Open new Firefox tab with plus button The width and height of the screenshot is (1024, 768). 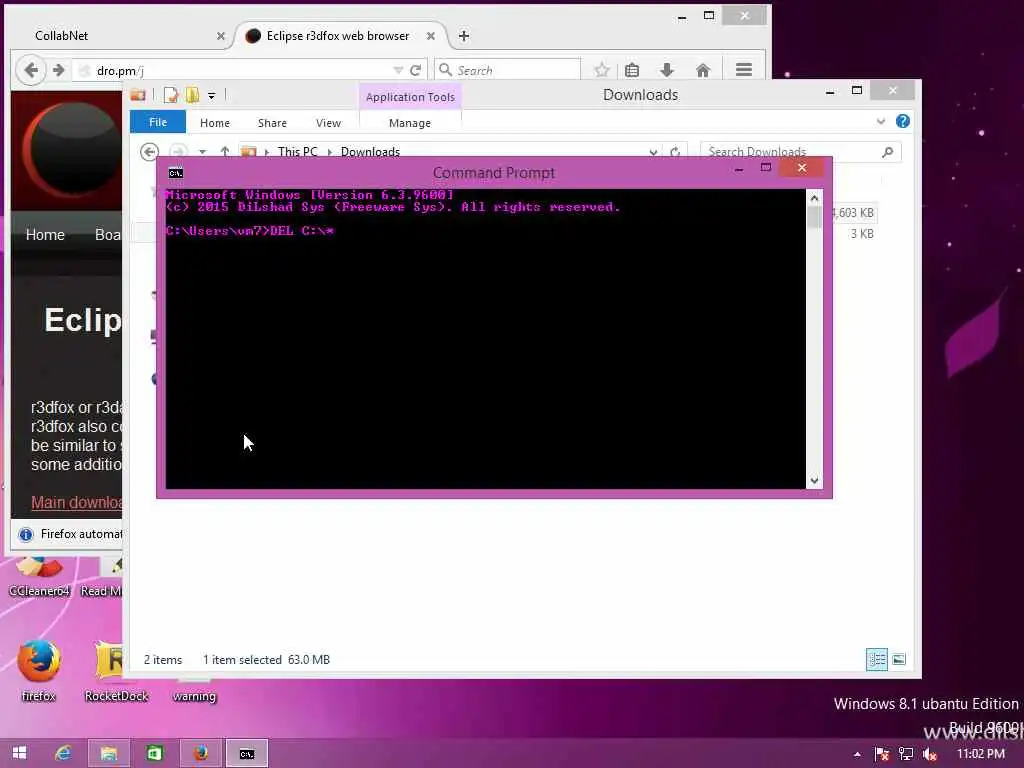pyautogui.click(x=464, y=36)
